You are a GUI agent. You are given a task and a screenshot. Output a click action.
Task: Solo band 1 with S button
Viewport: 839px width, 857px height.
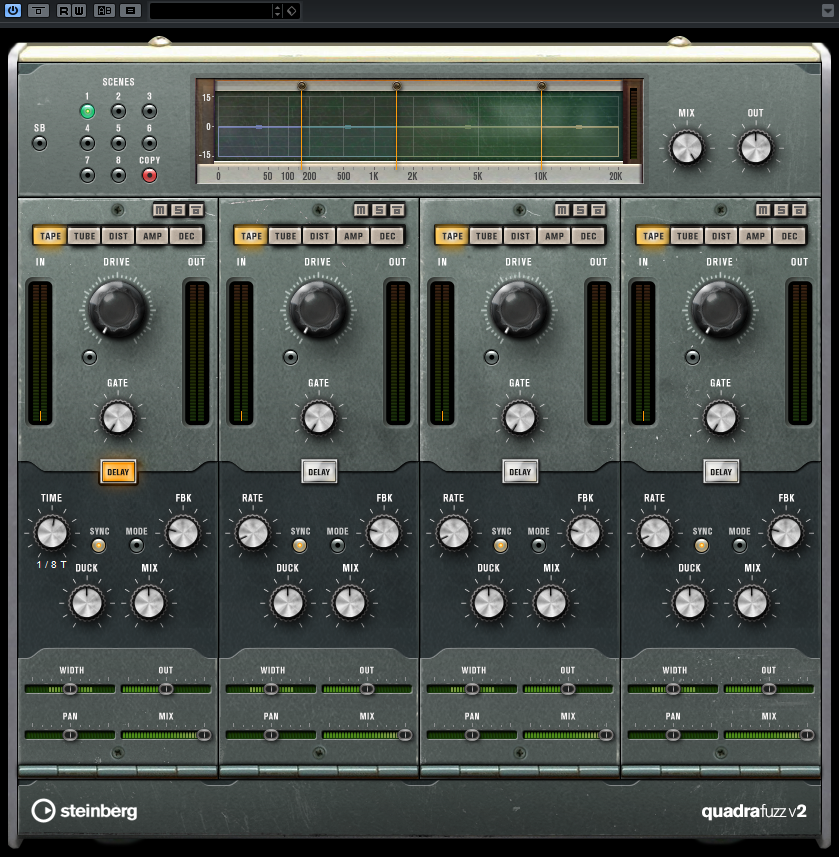(x=178, y=210)
